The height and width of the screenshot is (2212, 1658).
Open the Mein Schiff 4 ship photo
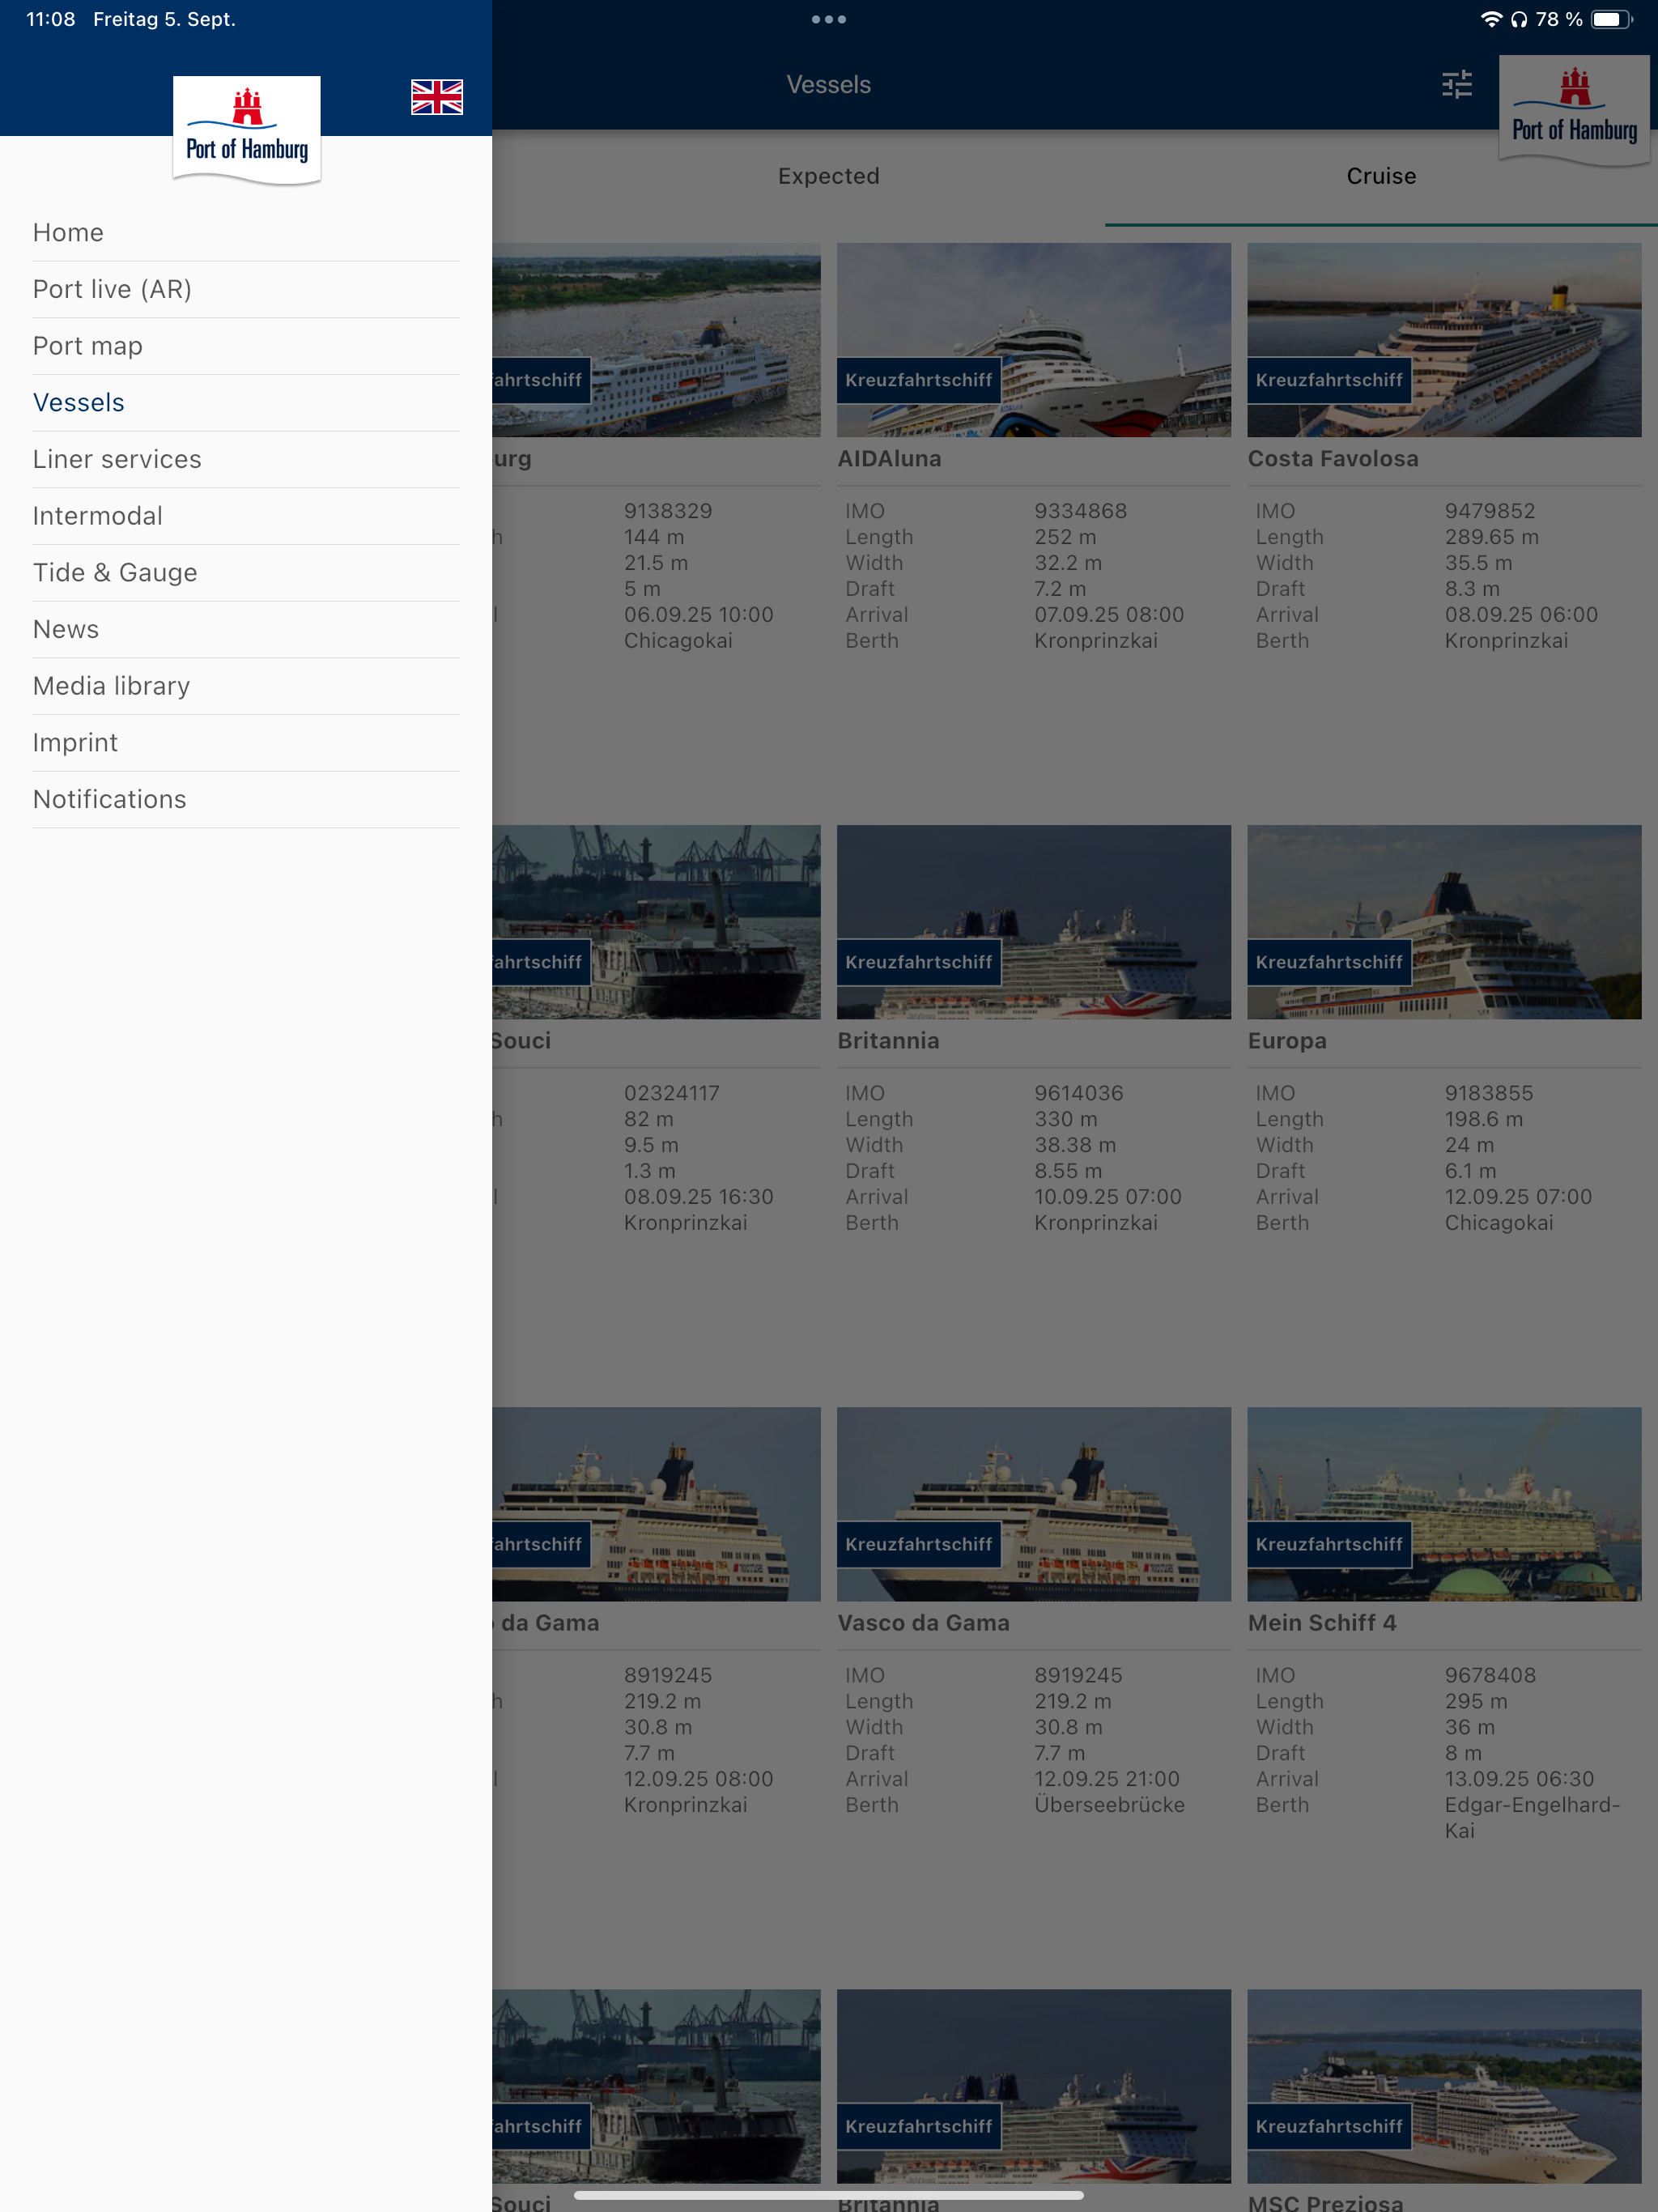pyautogui.click(x=1444, y=1504)
